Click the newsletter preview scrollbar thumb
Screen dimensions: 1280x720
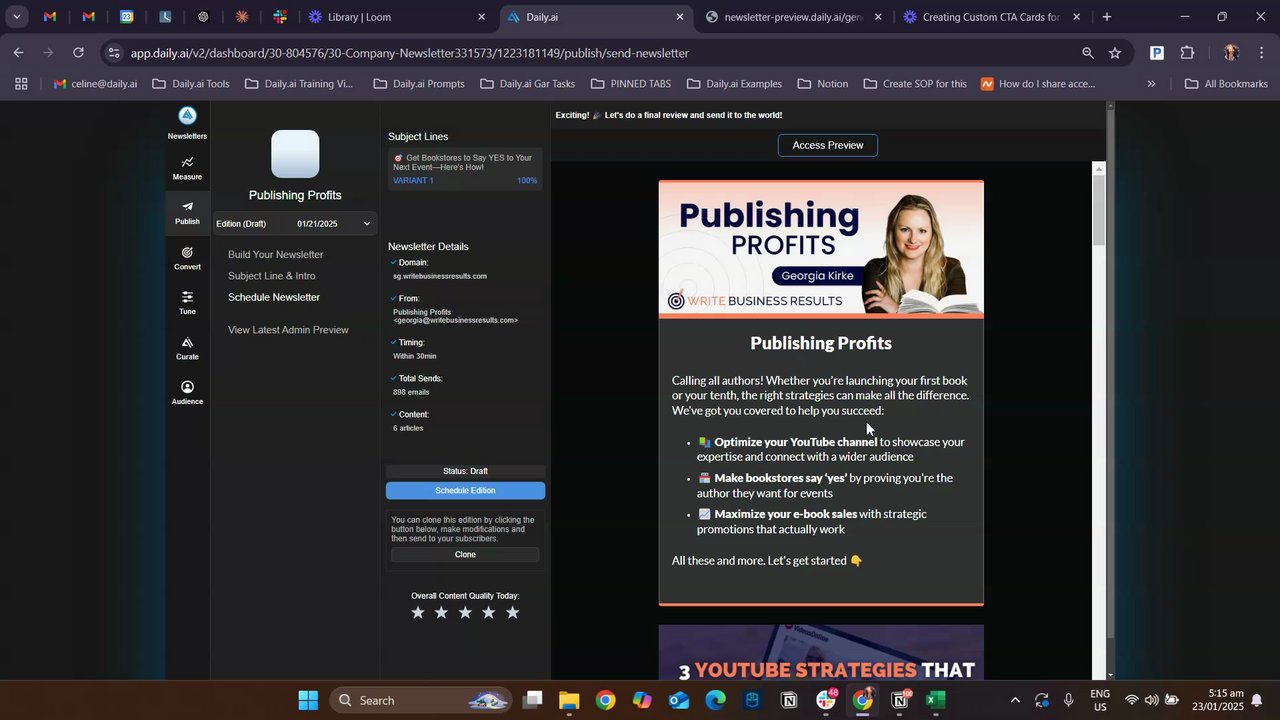pyautogui.click(x=1099, y=210)
